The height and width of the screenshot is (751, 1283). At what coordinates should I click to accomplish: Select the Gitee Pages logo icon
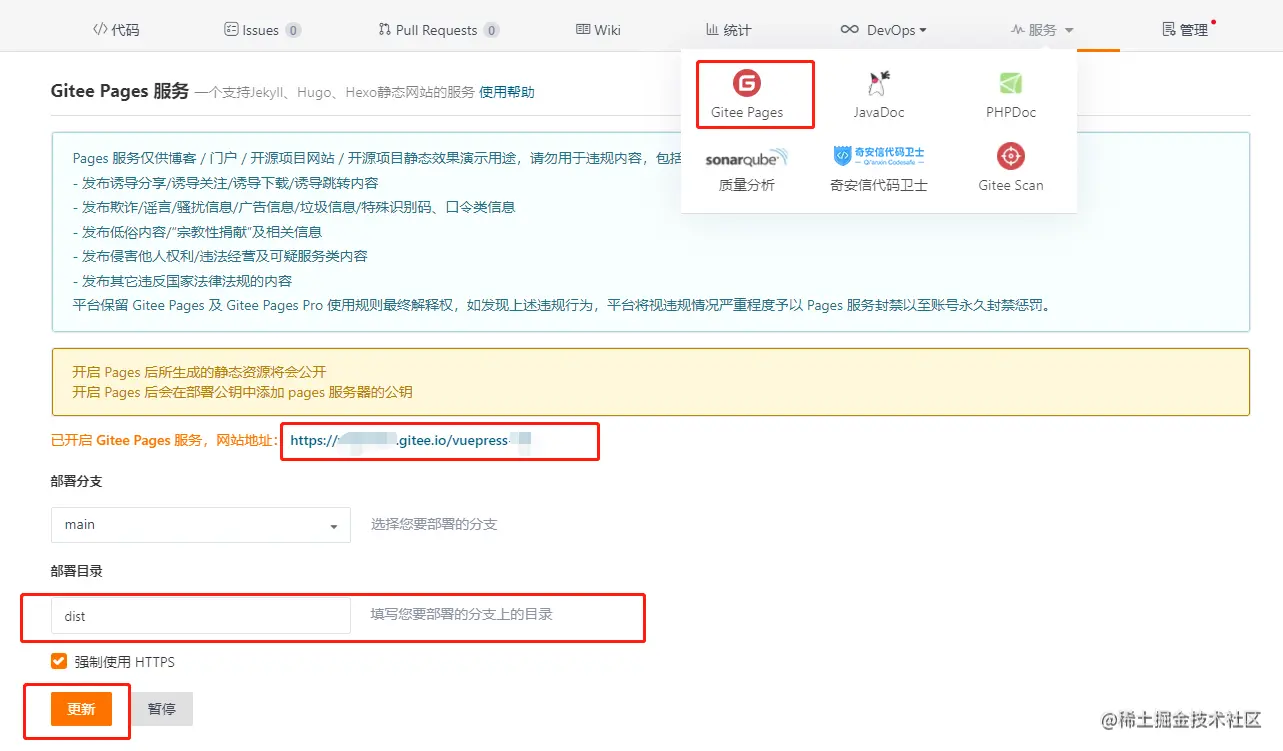point(747,83)
